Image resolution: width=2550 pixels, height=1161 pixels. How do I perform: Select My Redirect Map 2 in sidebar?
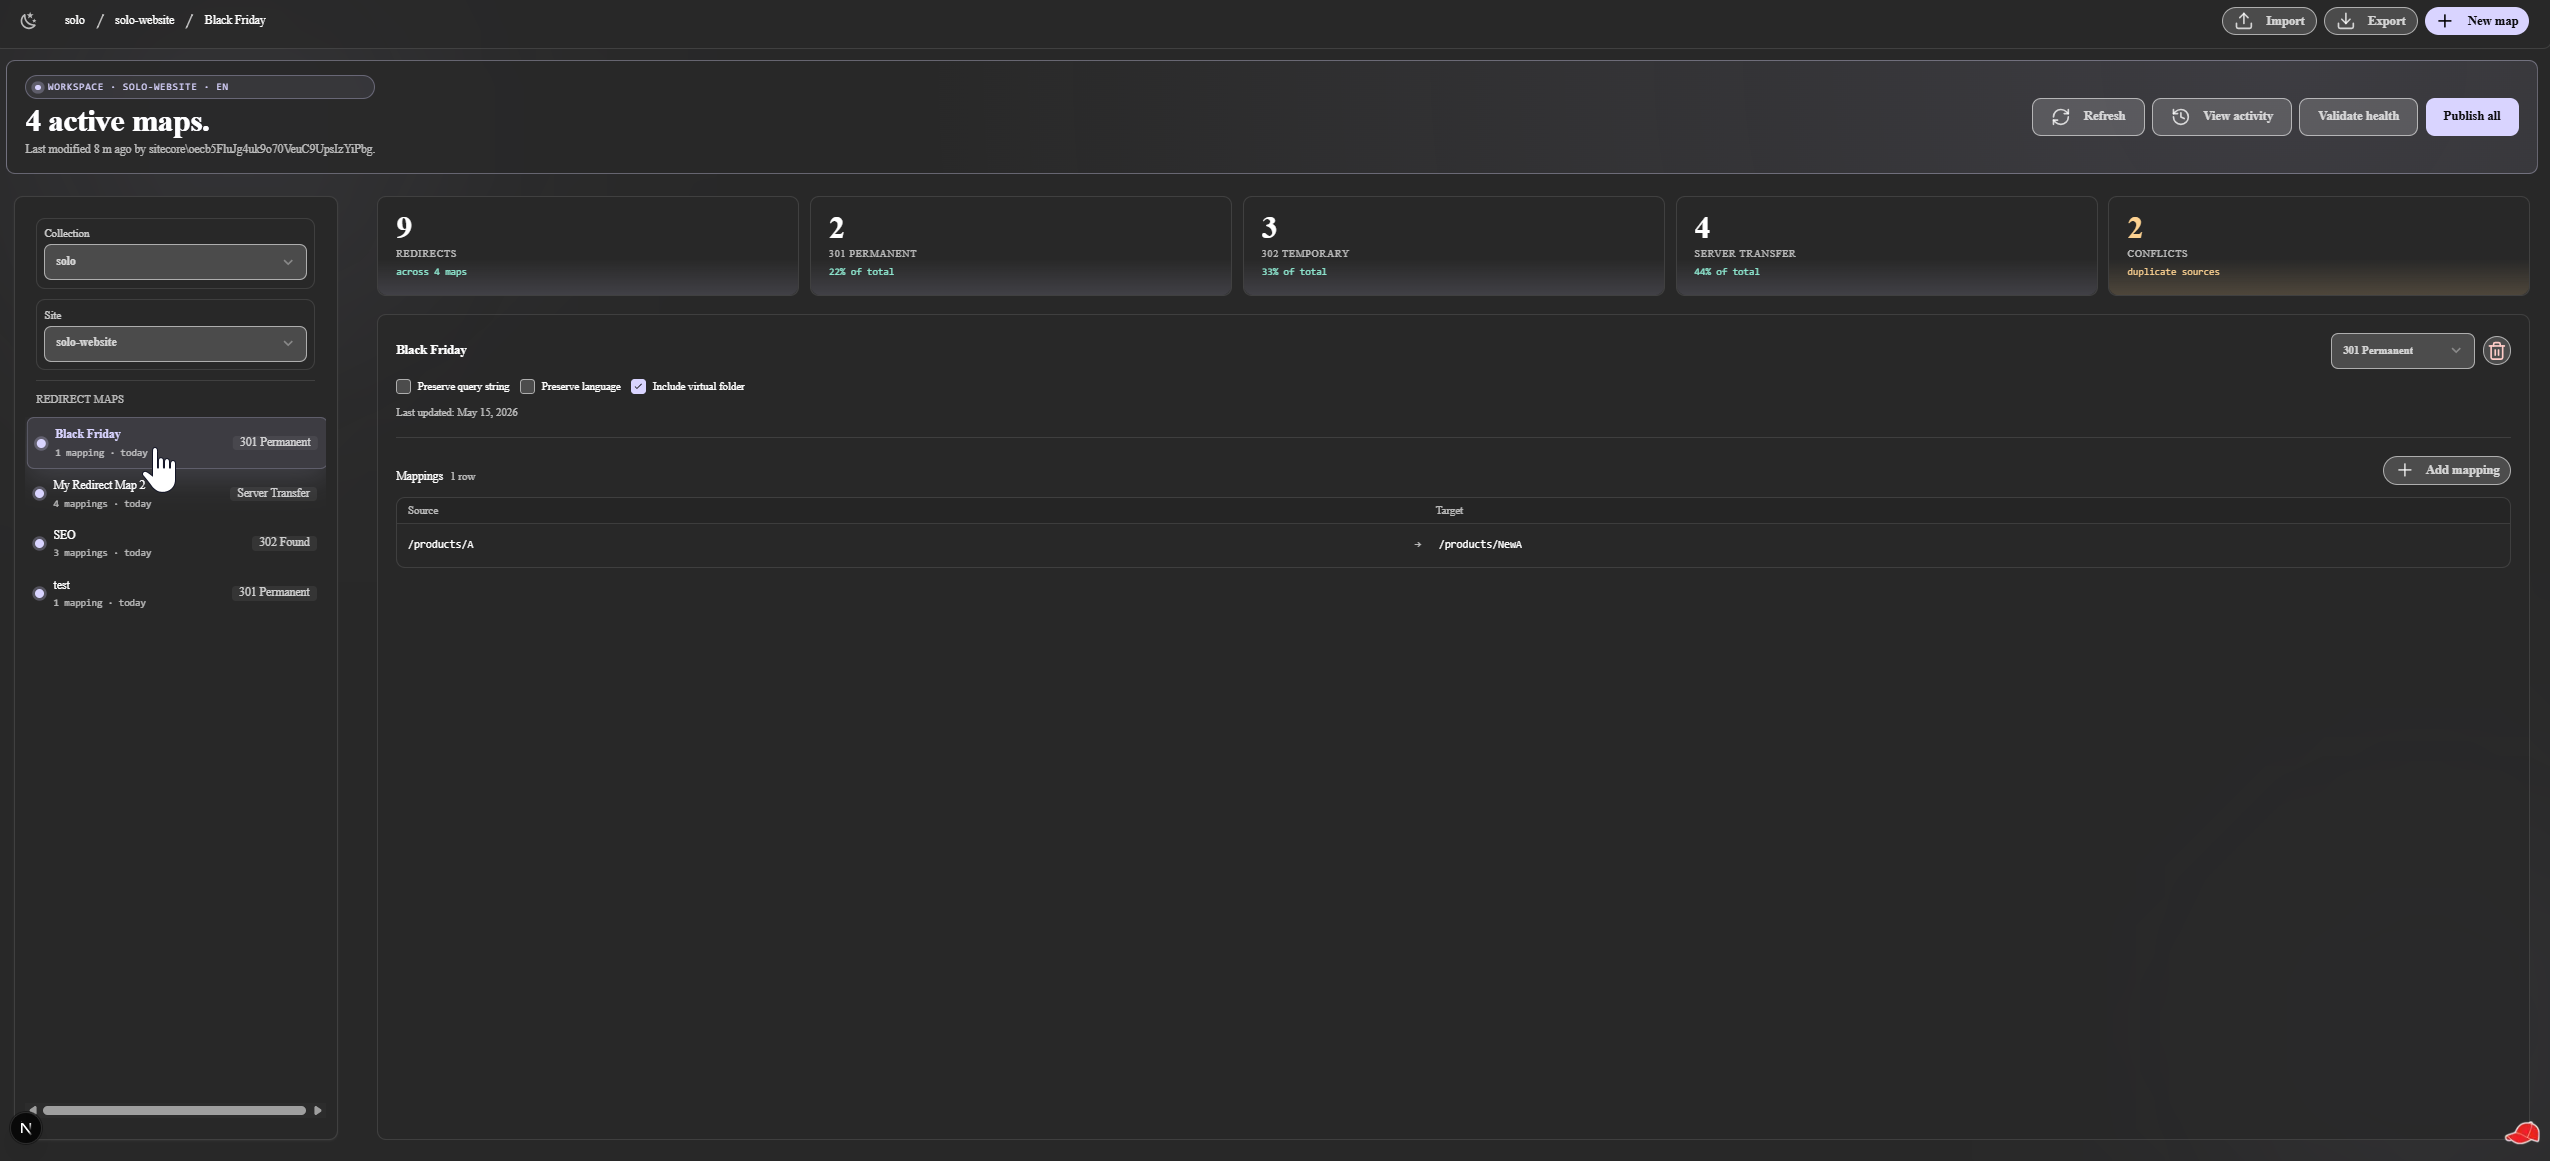click(x=176, y=493)
